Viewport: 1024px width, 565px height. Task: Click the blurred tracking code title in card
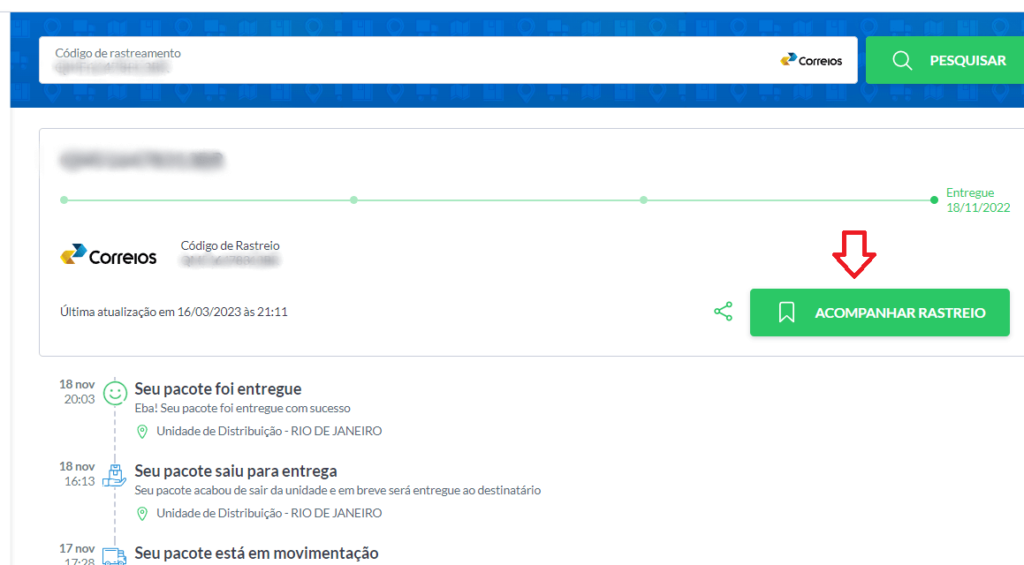(x=142, y=160)
